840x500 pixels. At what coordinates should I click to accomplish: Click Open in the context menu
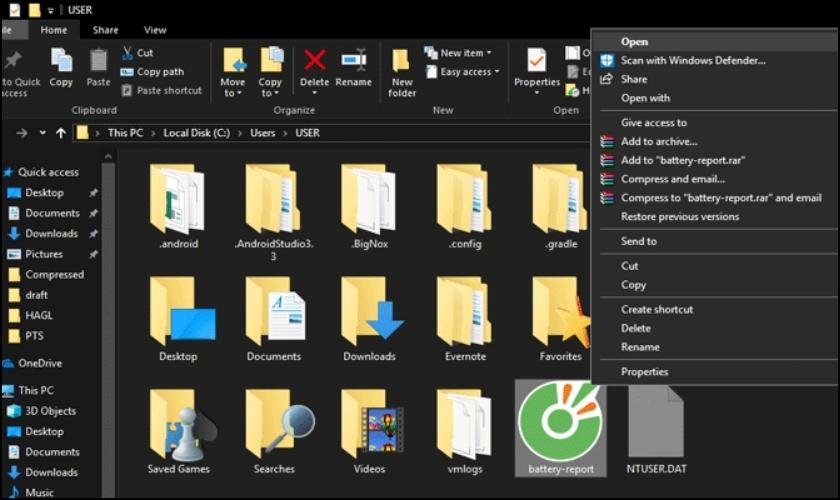(x=715, y=41)
